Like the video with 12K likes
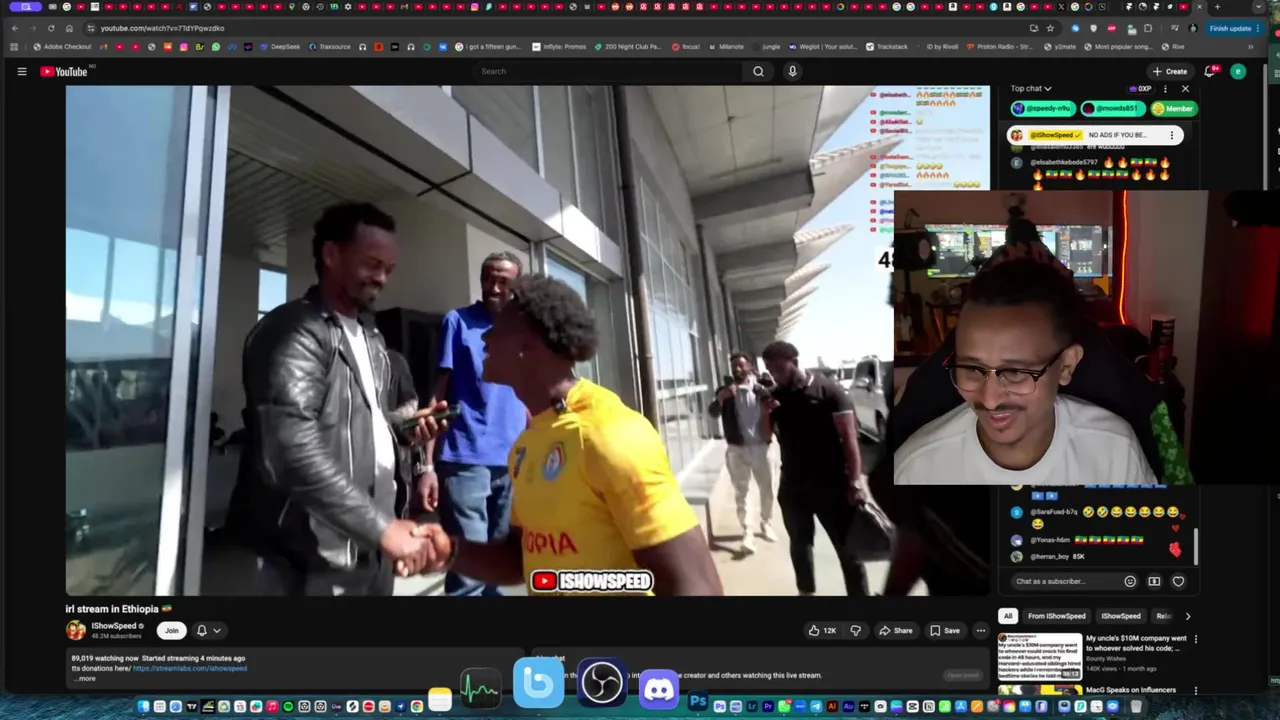1280x720 pixels. point(822,630)
